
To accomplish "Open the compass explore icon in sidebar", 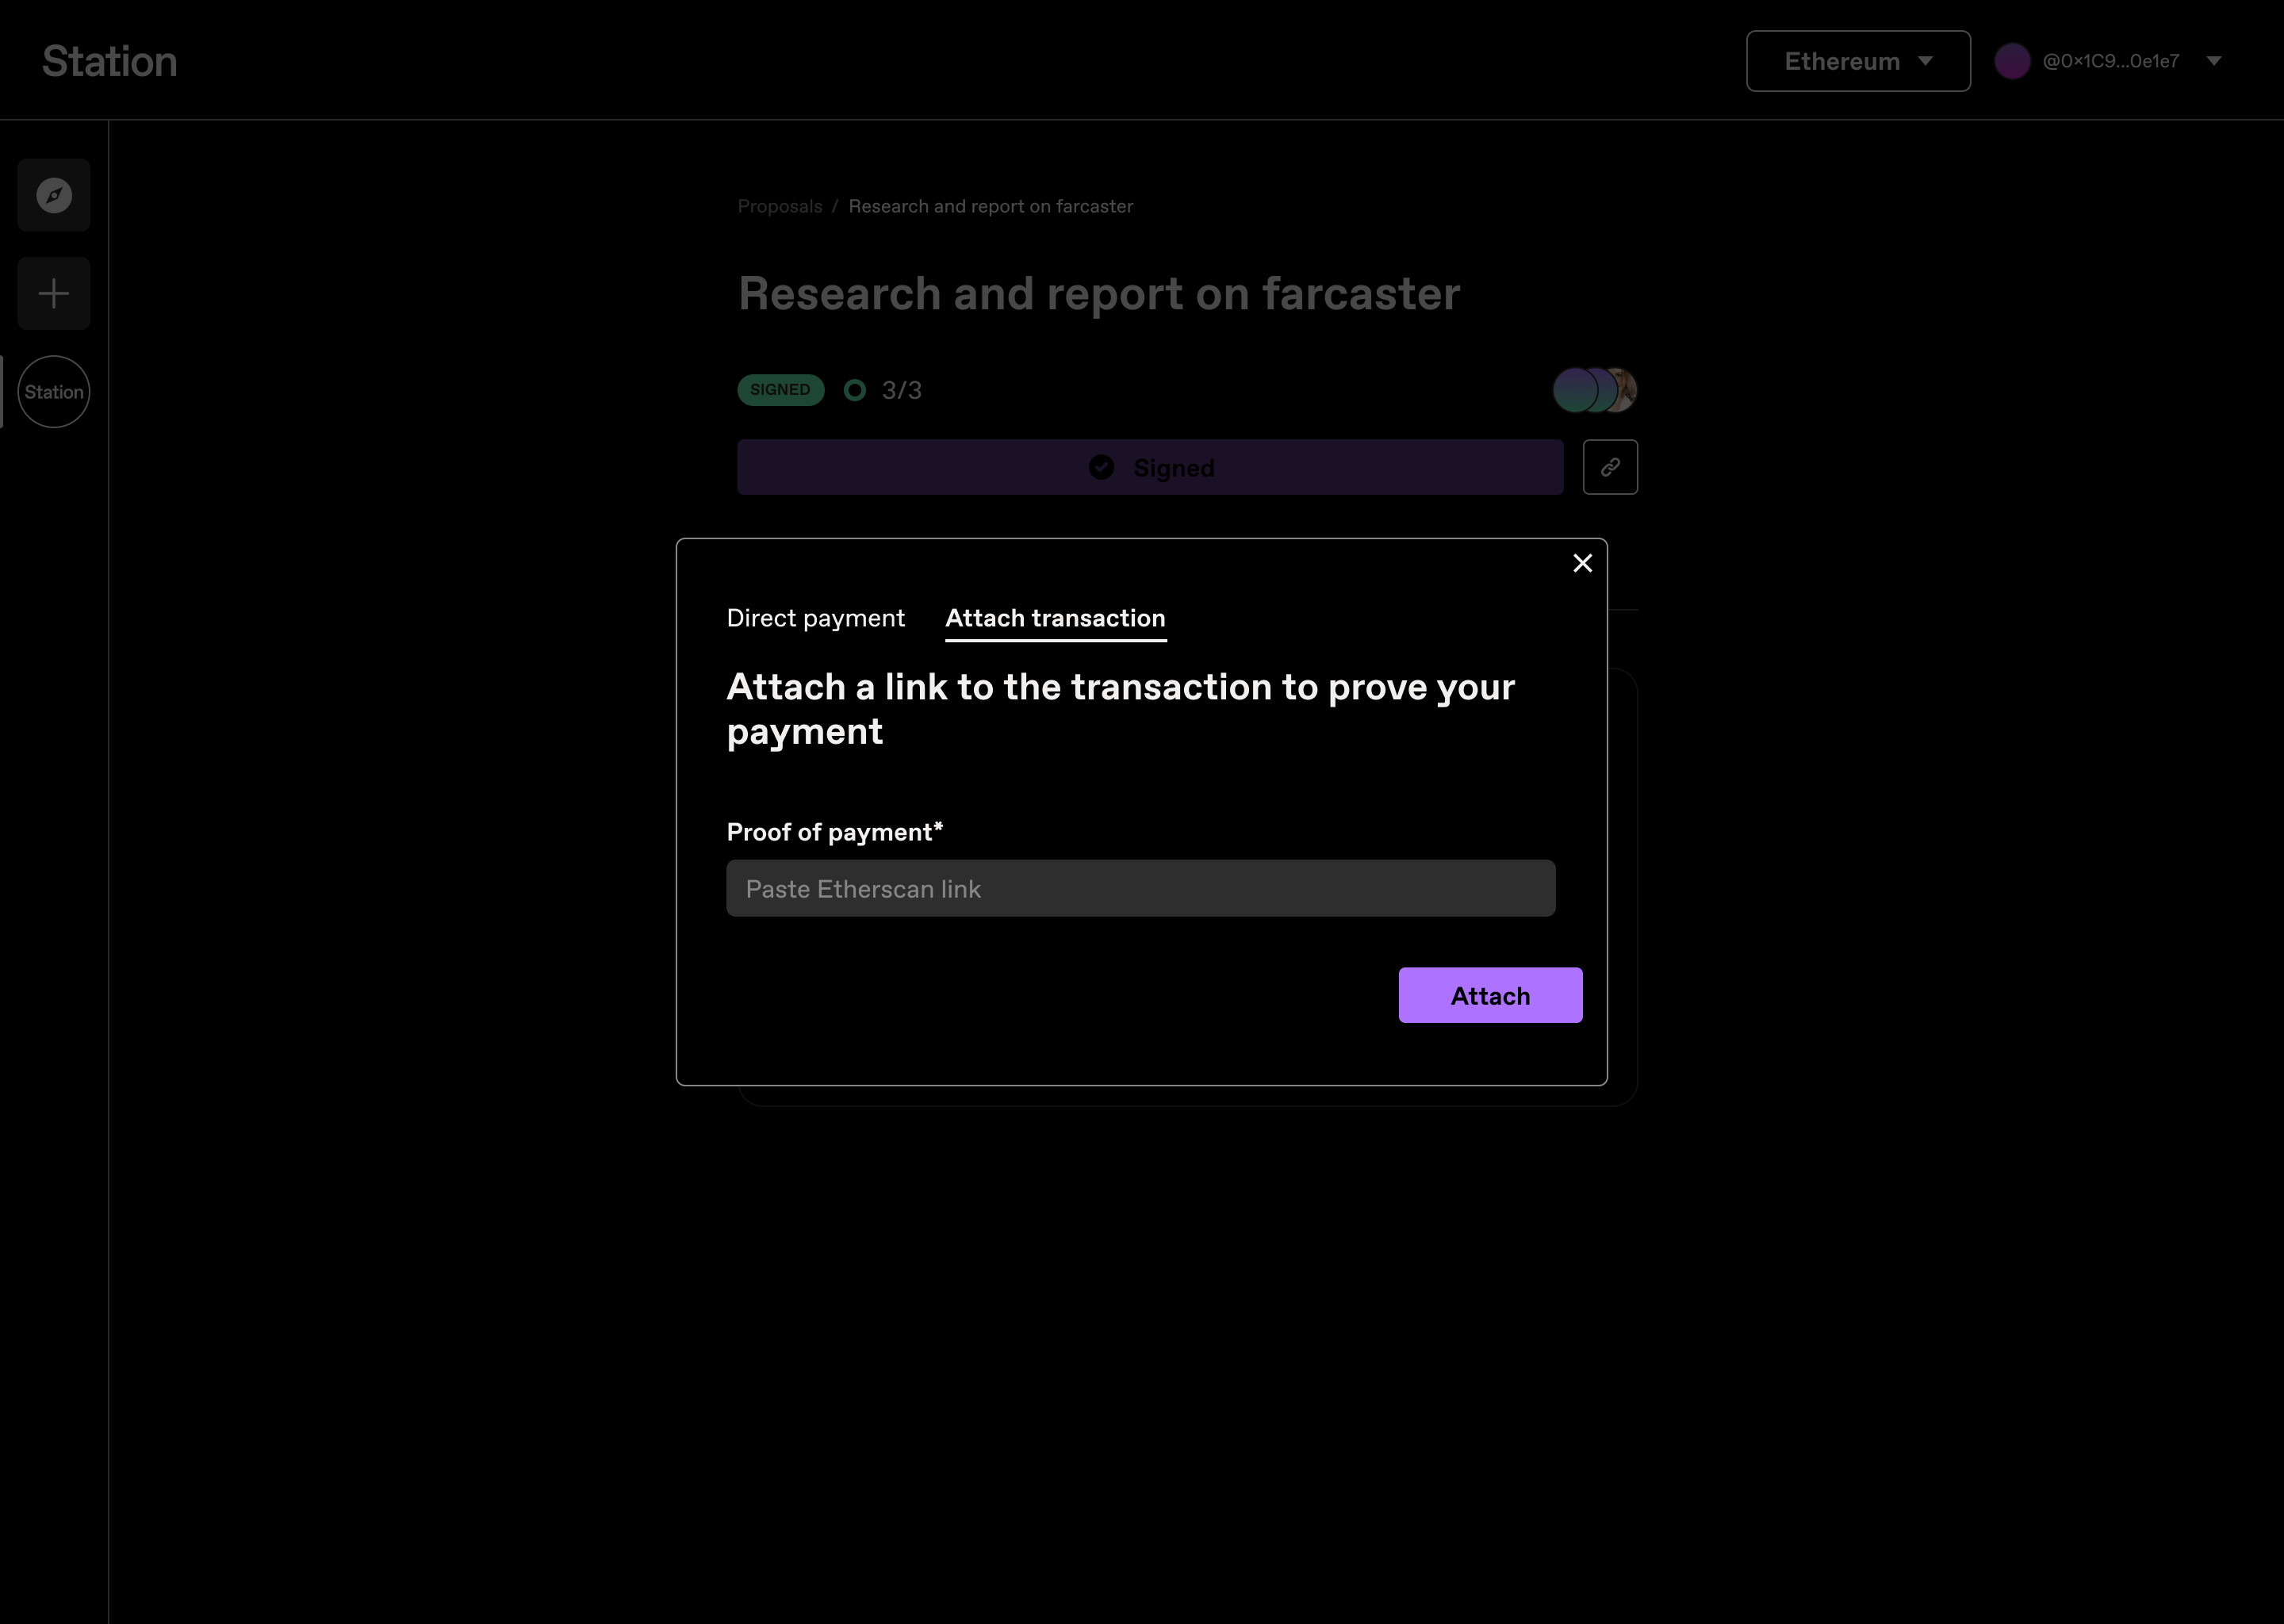I will pos(54,195).
